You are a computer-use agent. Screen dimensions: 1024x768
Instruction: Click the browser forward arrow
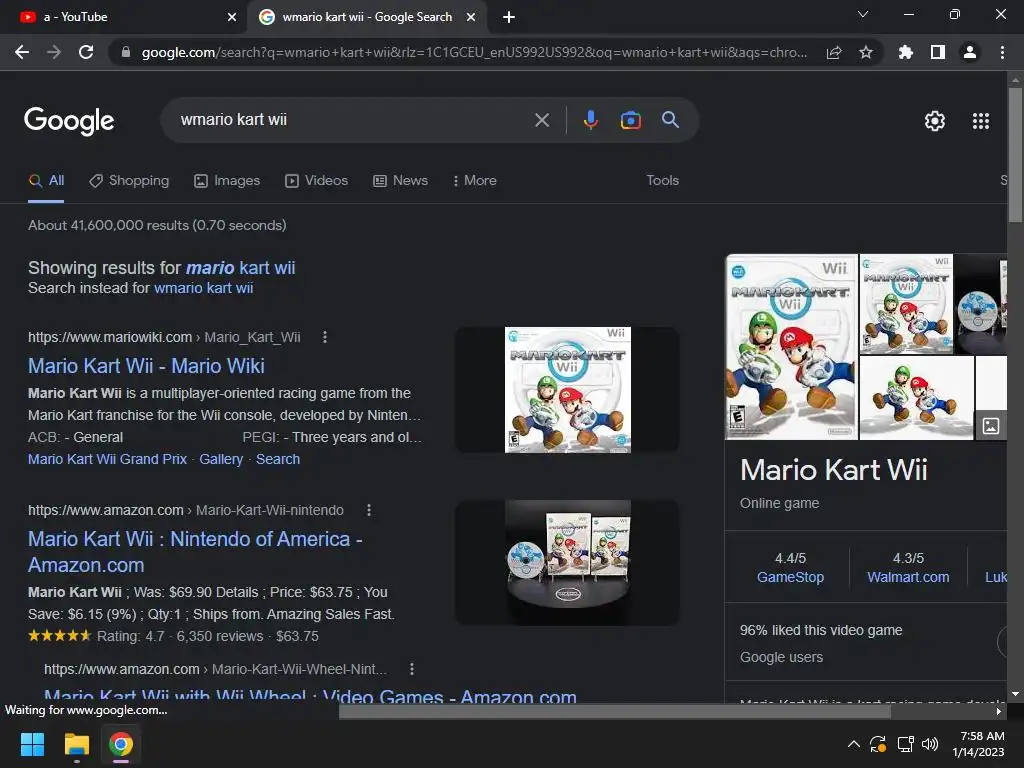[x=54, y=52]
